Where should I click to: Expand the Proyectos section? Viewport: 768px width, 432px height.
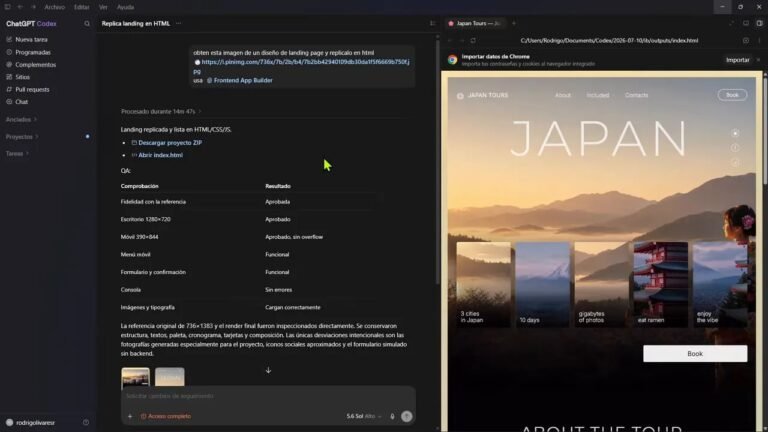(x=22, y=137)
